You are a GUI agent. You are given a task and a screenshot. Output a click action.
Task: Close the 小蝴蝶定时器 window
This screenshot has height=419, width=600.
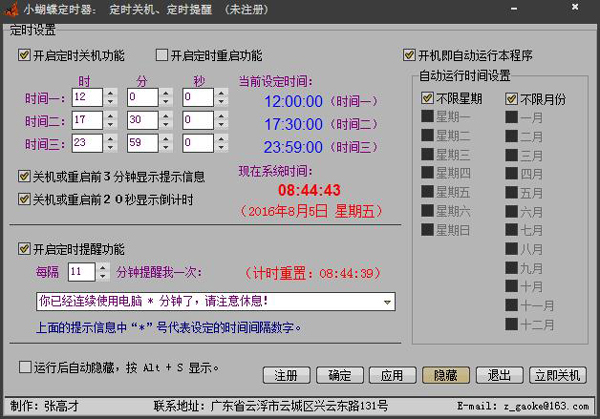(575, 7)
